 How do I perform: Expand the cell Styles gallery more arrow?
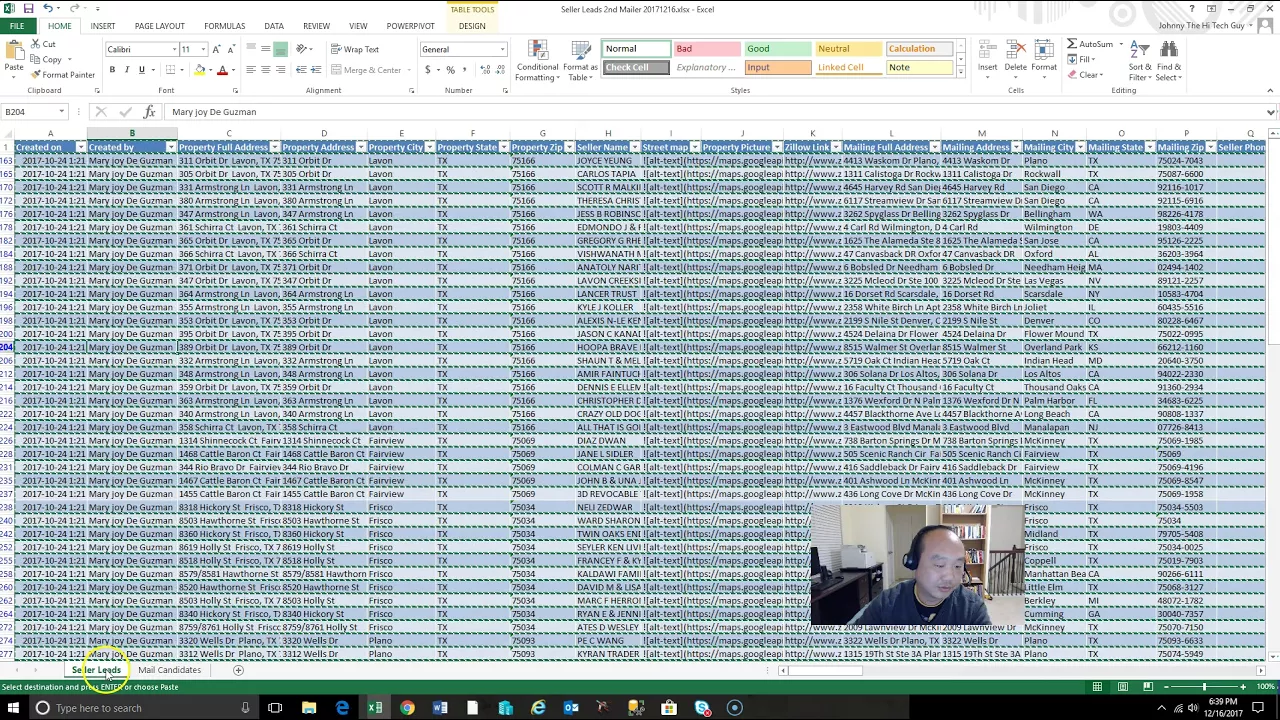tap(961, 73)
